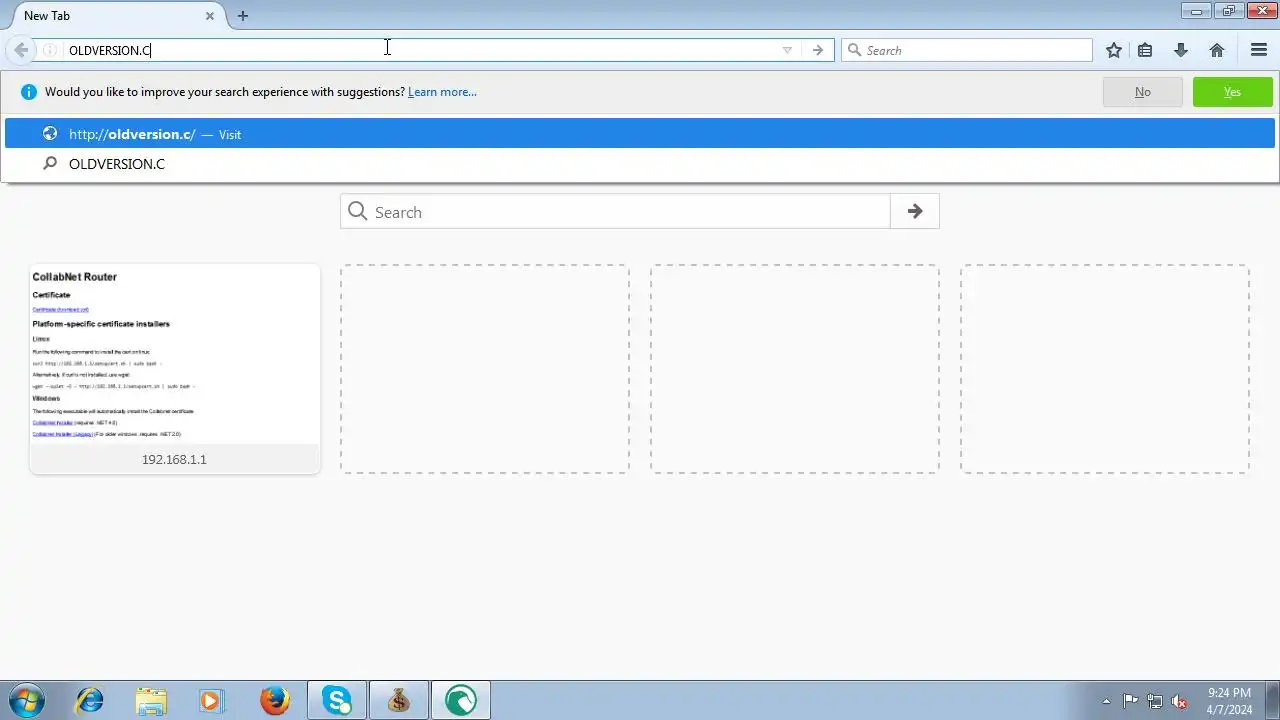Launch Internet Explorer from taskbar
Image resolution: width=1280 pixels, height=720 pixels.
pyautogui.click(x=90, y=700)
